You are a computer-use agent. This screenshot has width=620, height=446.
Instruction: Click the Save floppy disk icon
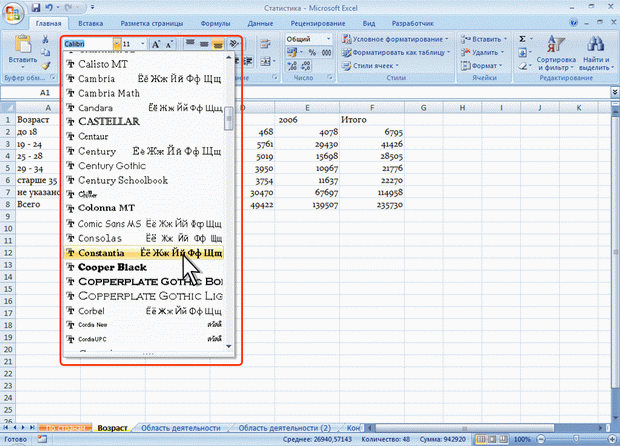pyautogui.click(x=36, y=8)
